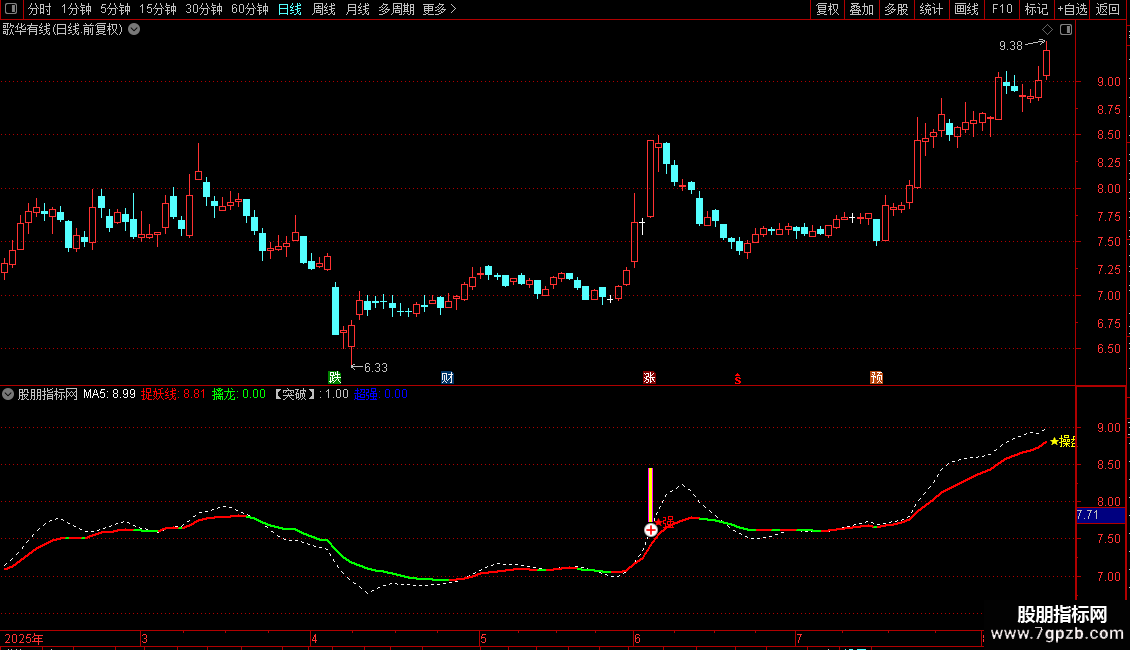Image resolution: width=1130 pixels, height=650 pixels.
Task: Select the 日线 daily period
Action: point(290,9)
